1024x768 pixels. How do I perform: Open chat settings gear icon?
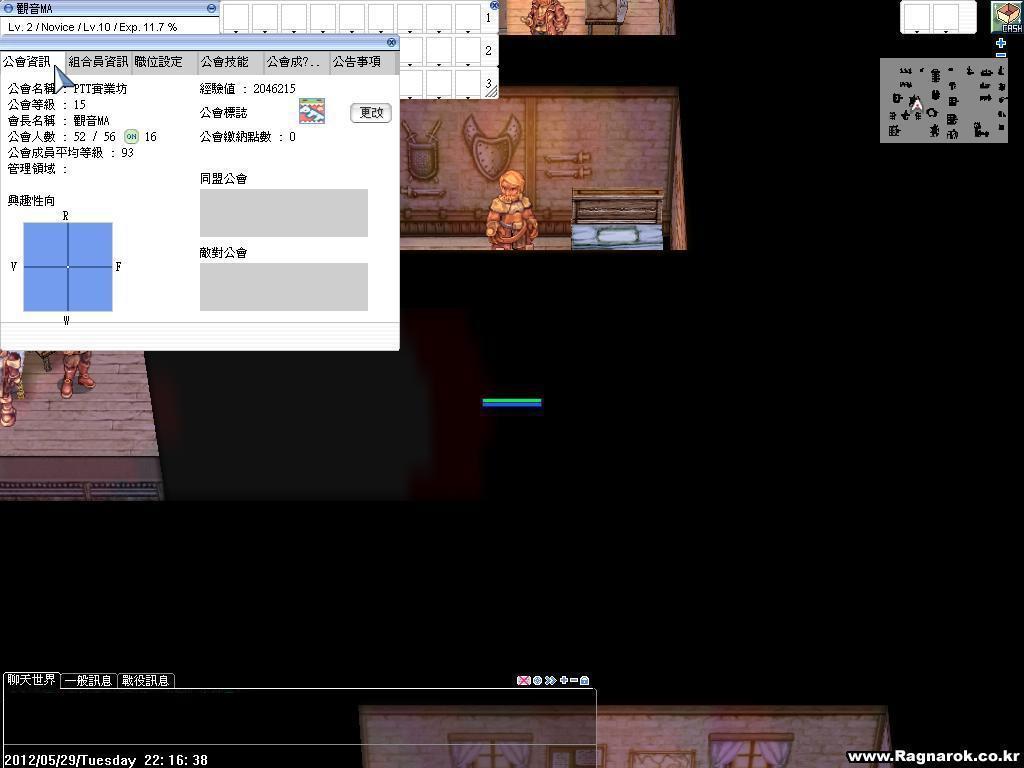coord(537,680)
